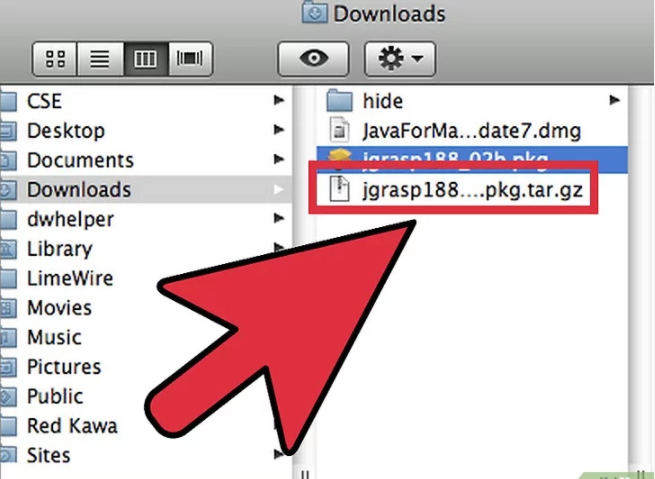Click the tar.gz archive file icon
The image size is (655, 479).
(x=342, y=190)
